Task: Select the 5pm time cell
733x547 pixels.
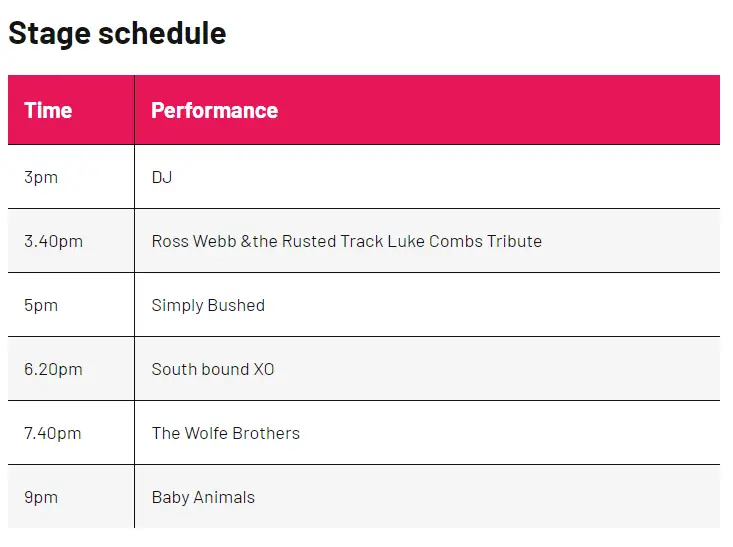Action: pos(71,305)
